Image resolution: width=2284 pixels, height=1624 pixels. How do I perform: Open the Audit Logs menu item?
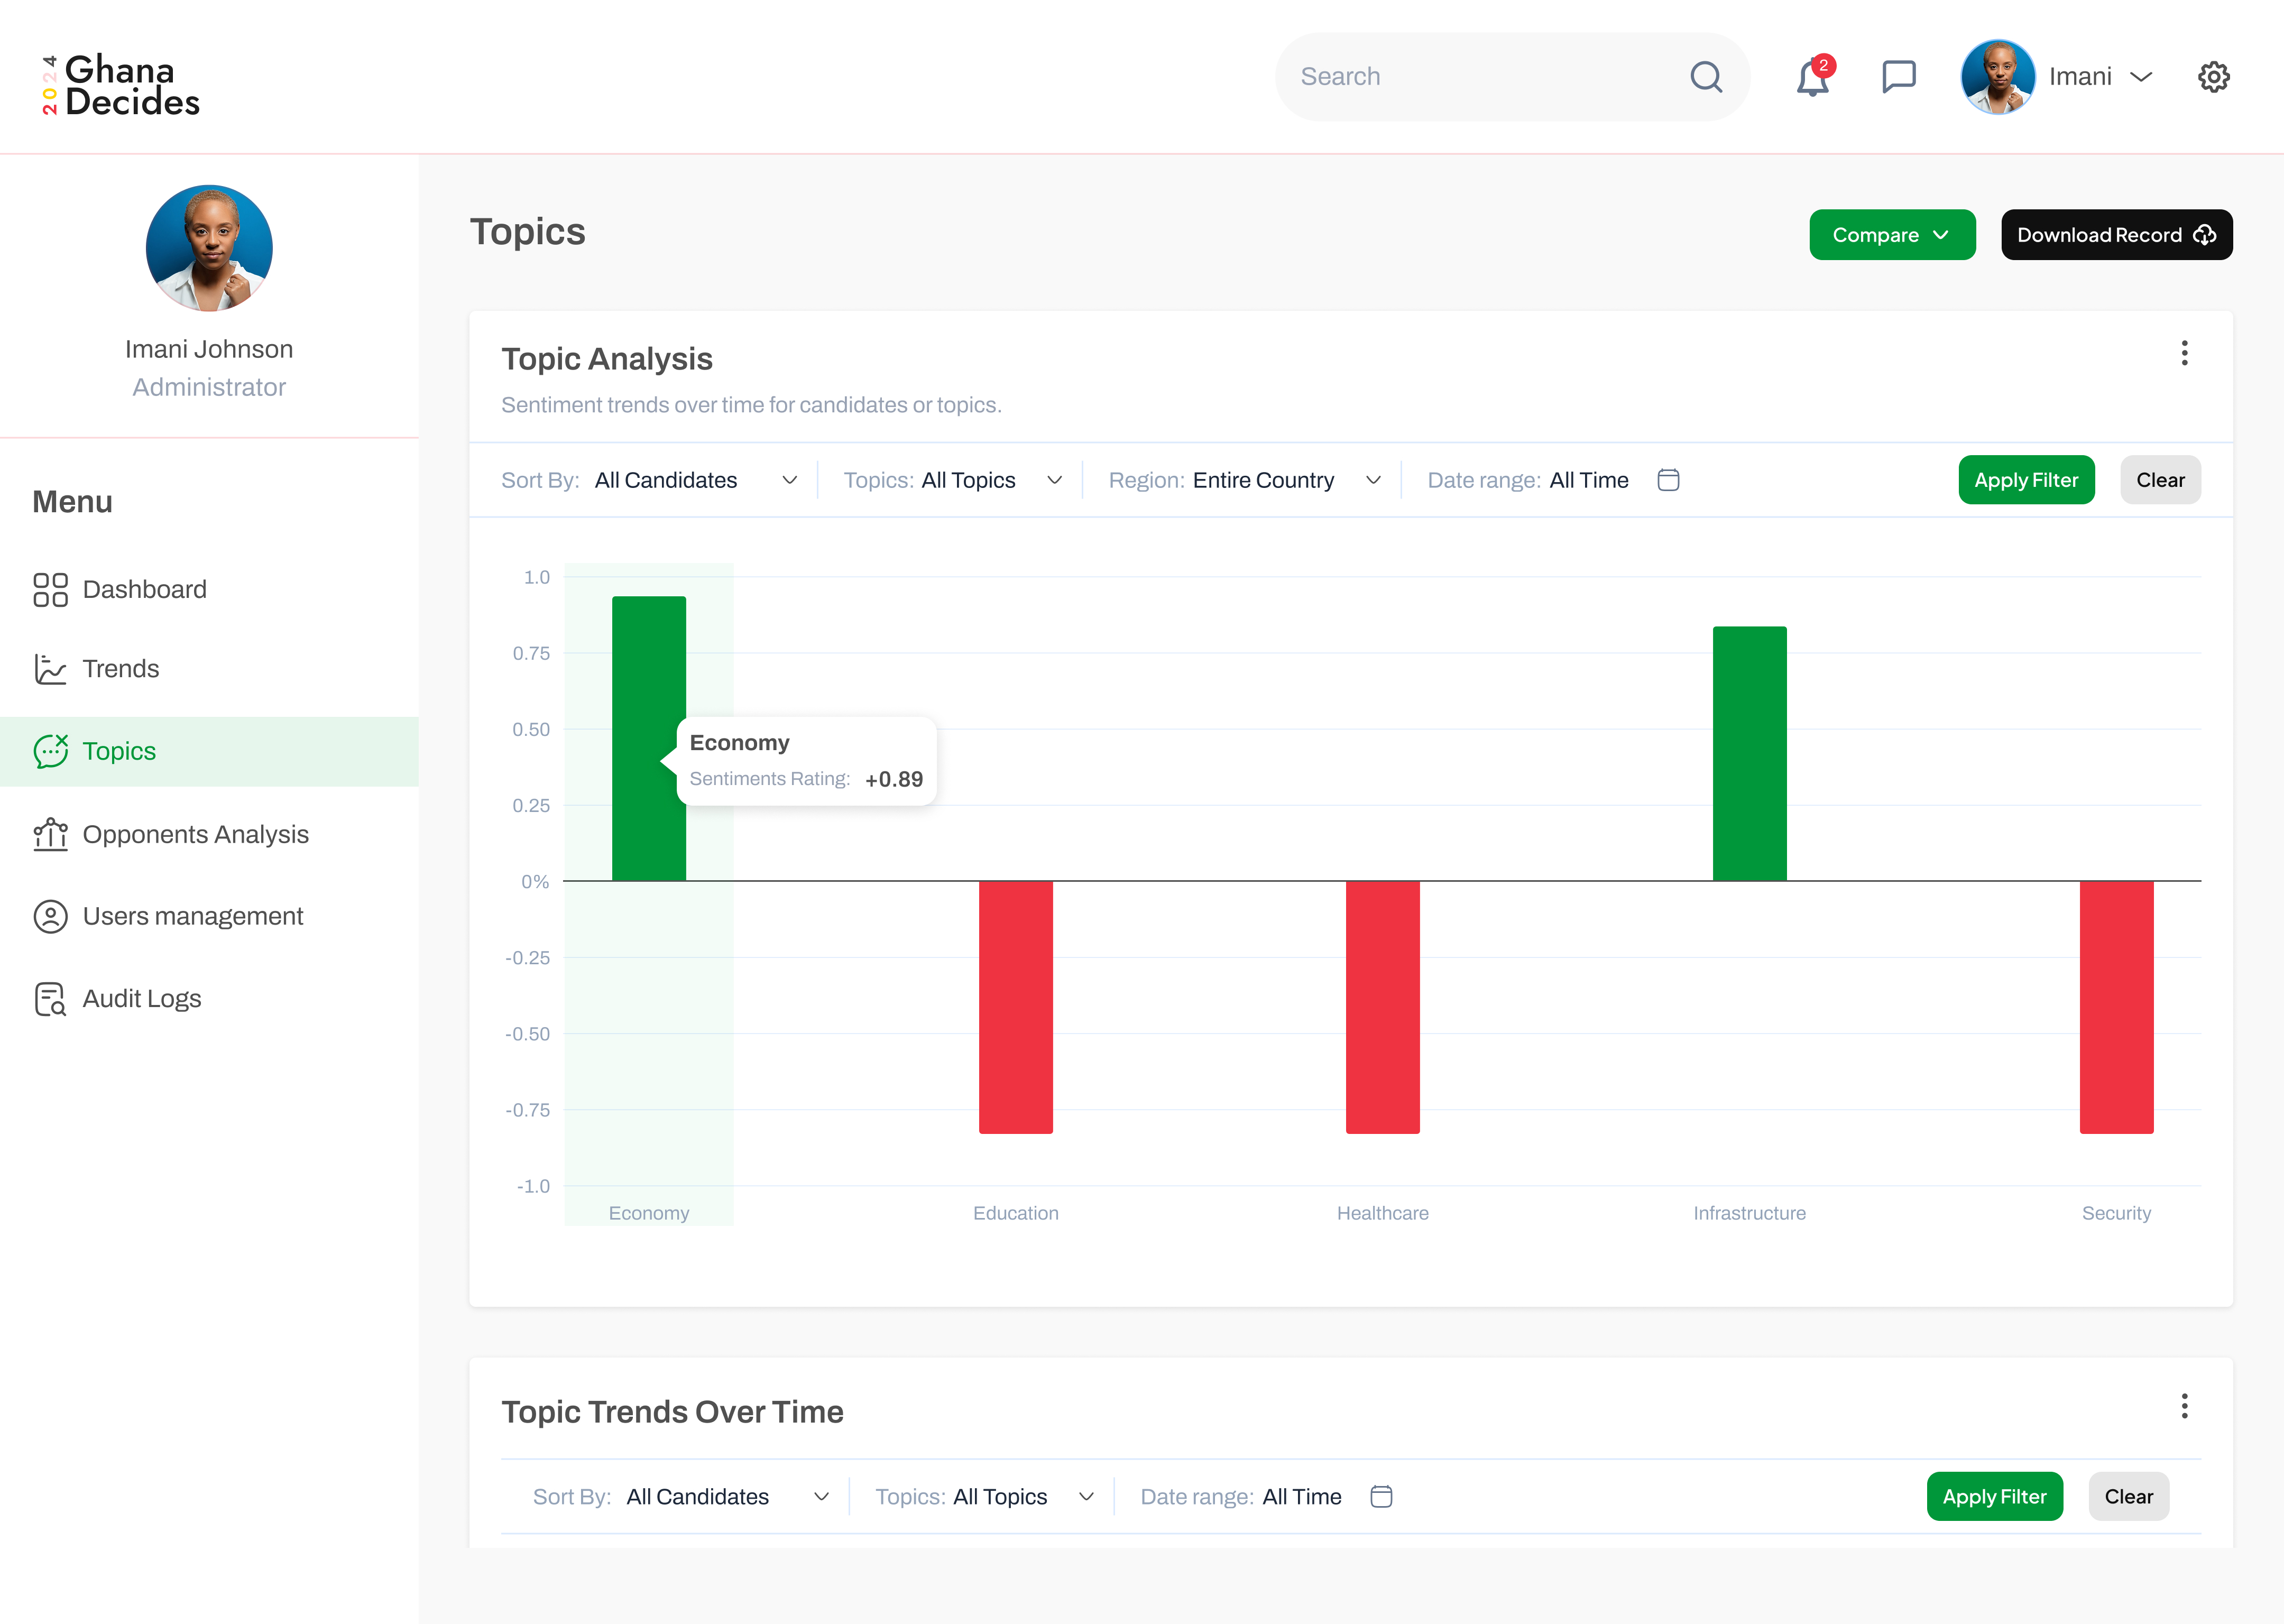pyautogui.click(x=141, y=998)
